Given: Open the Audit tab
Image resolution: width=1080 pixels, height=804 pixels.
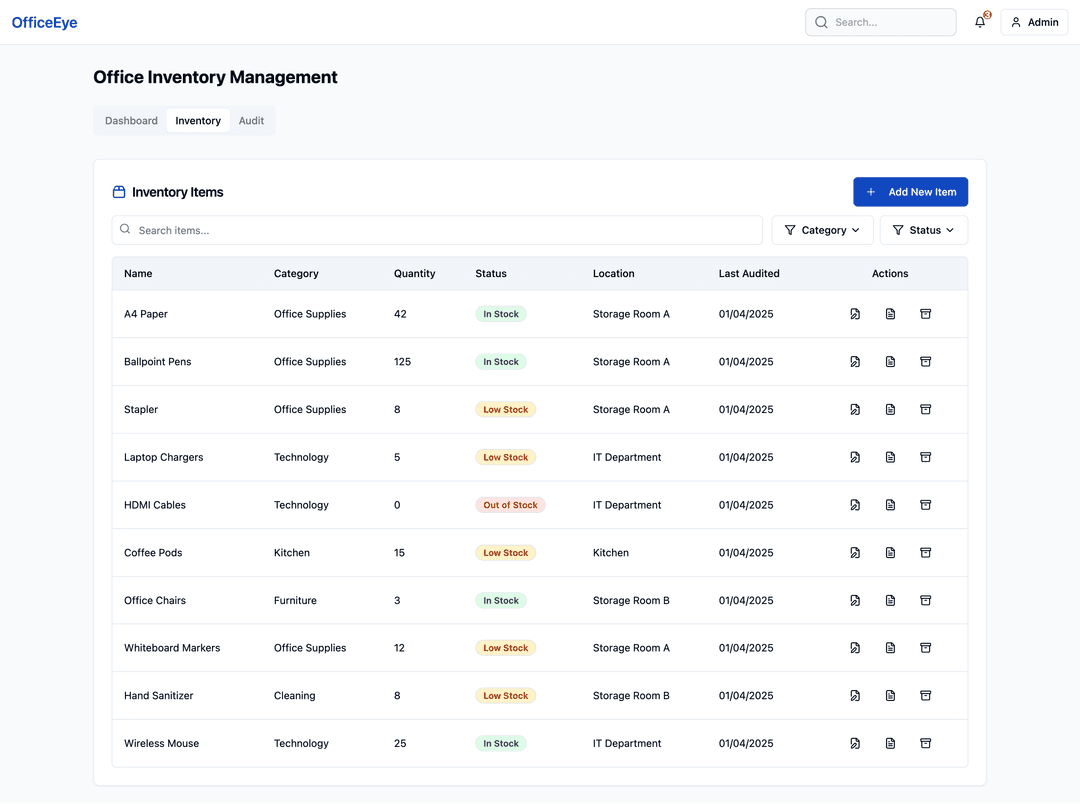Looking at the screenshot, I should click(x=251, y=120).
